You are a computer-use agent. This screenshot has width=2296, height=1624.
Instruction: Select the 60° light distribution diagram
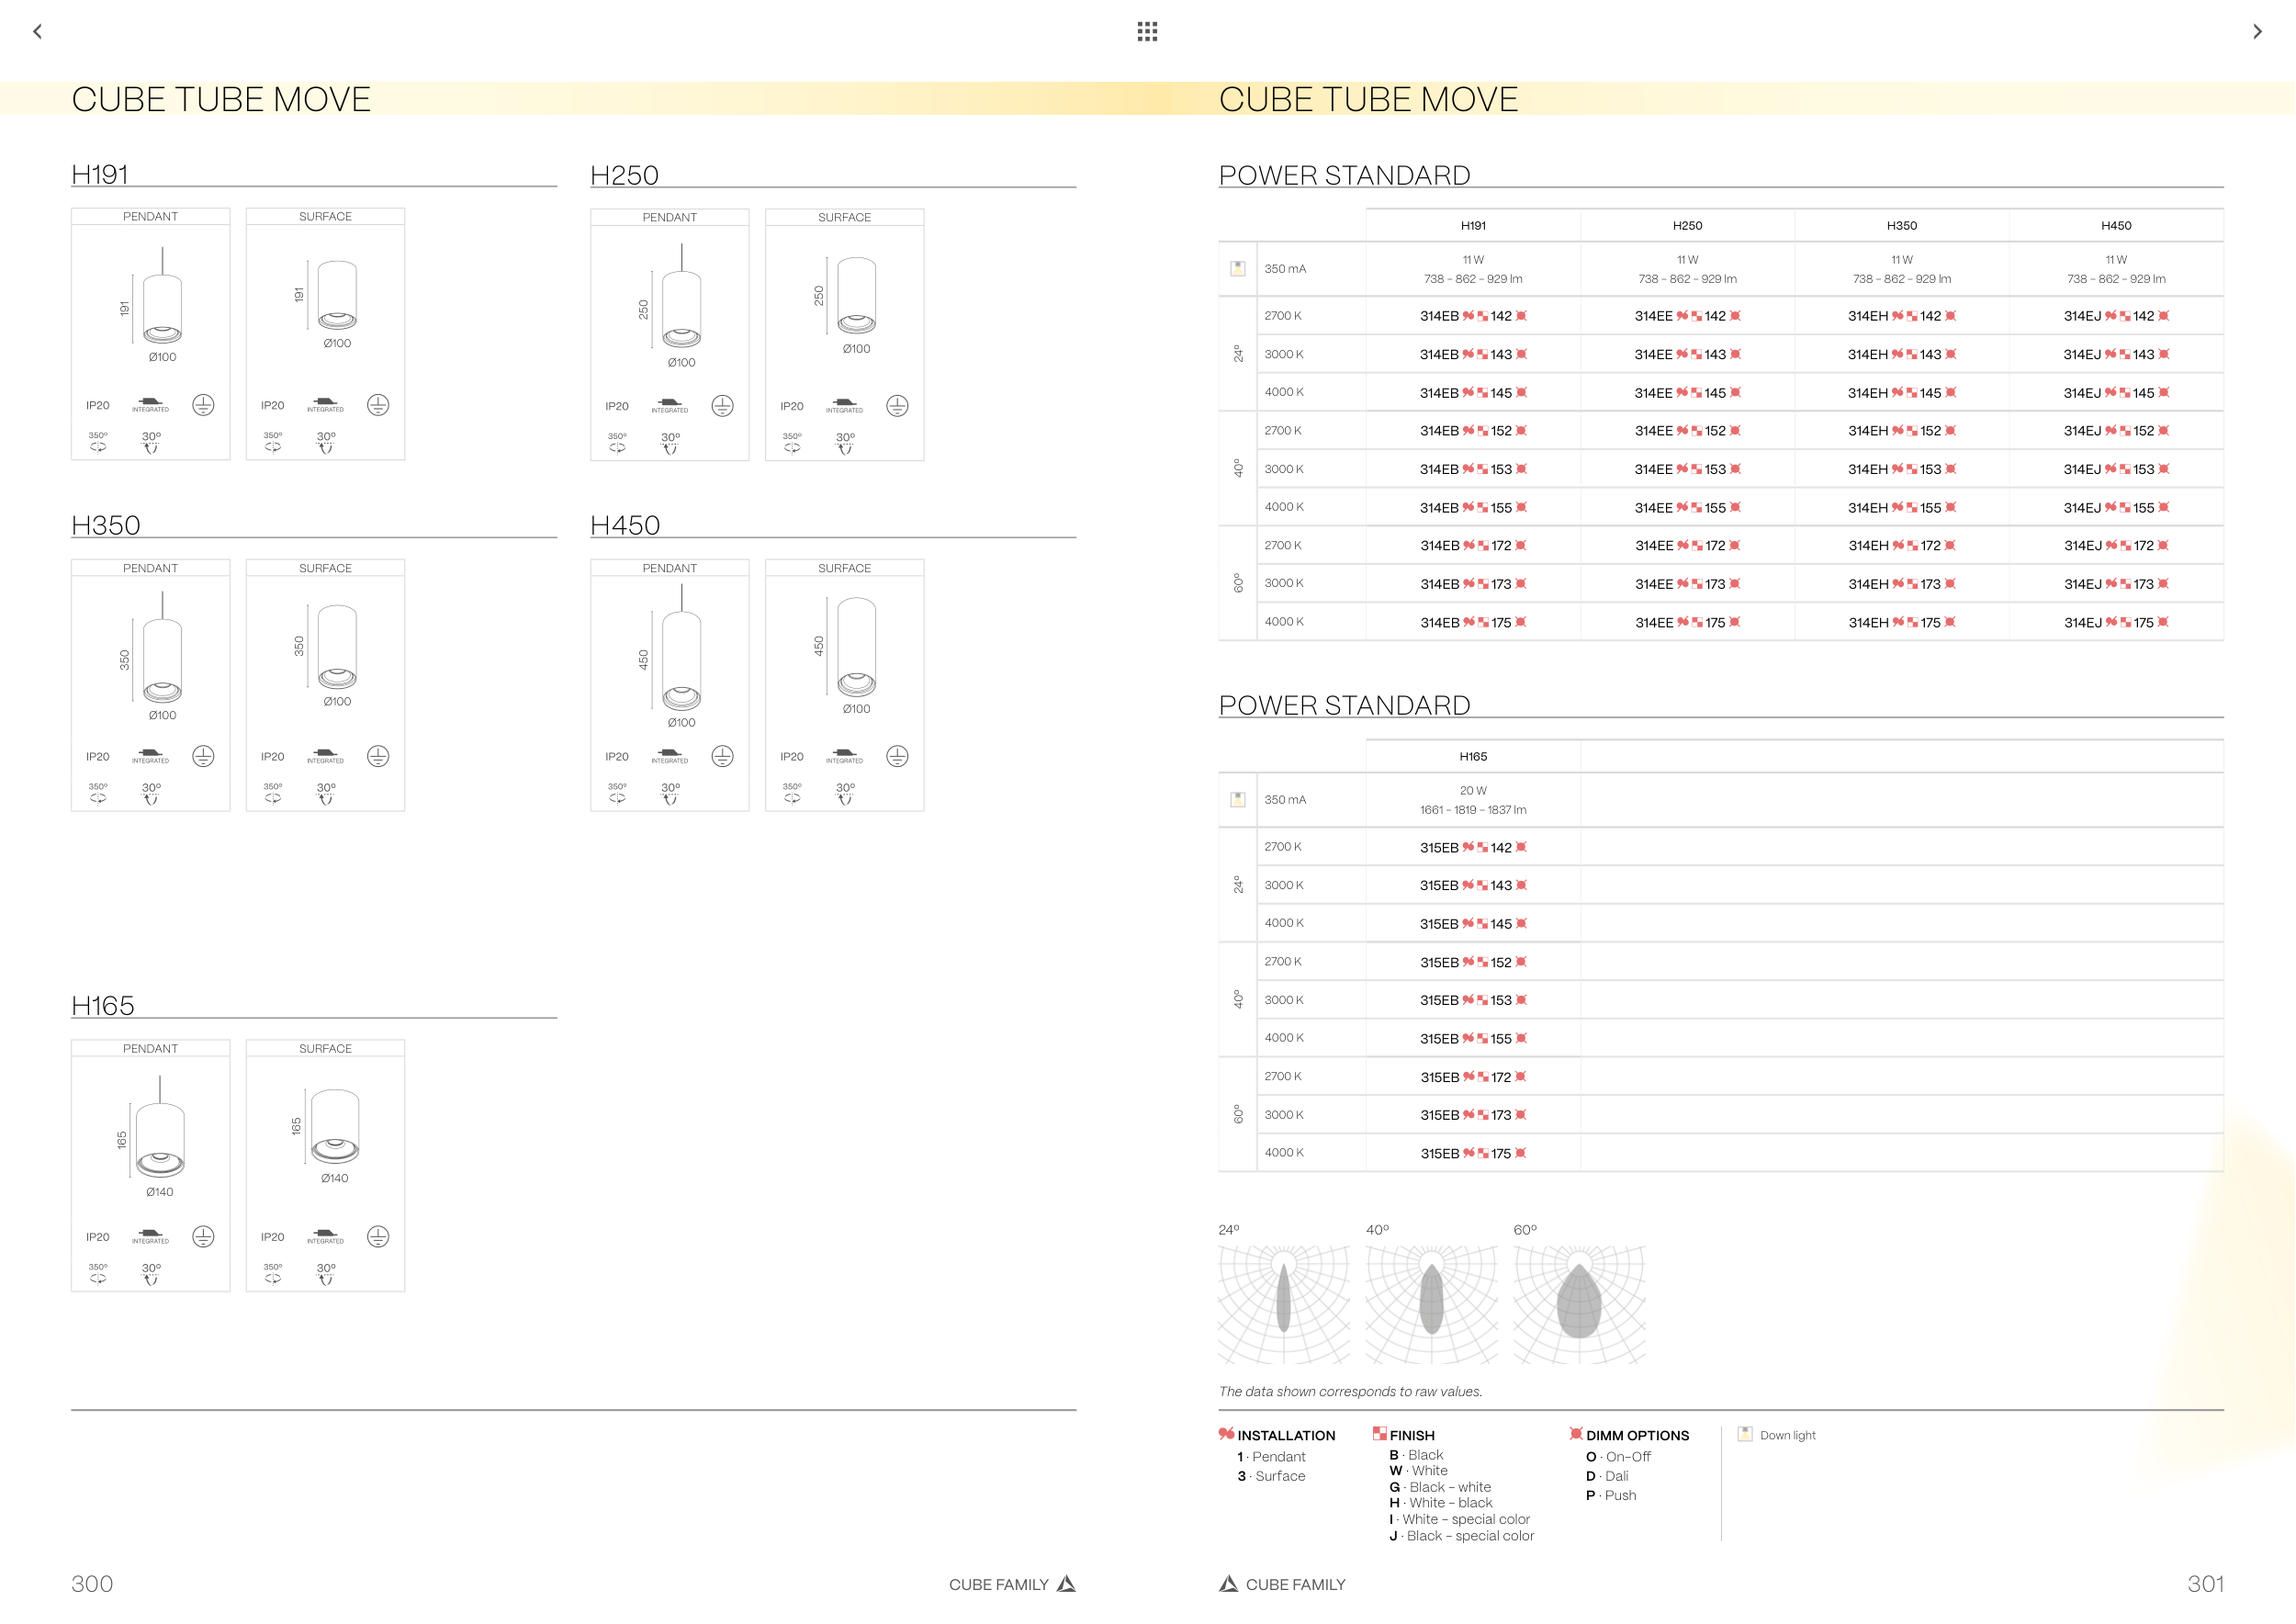1579,1303
